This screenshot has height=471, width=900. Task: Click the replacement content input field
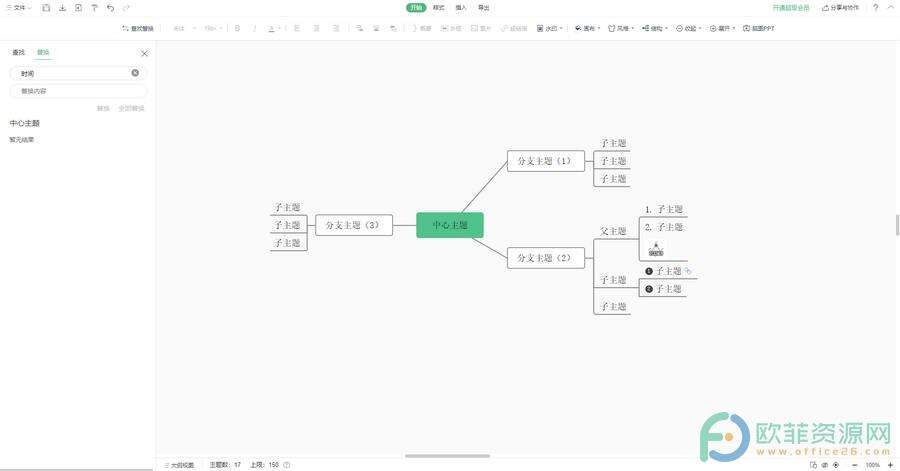(79, 91)
